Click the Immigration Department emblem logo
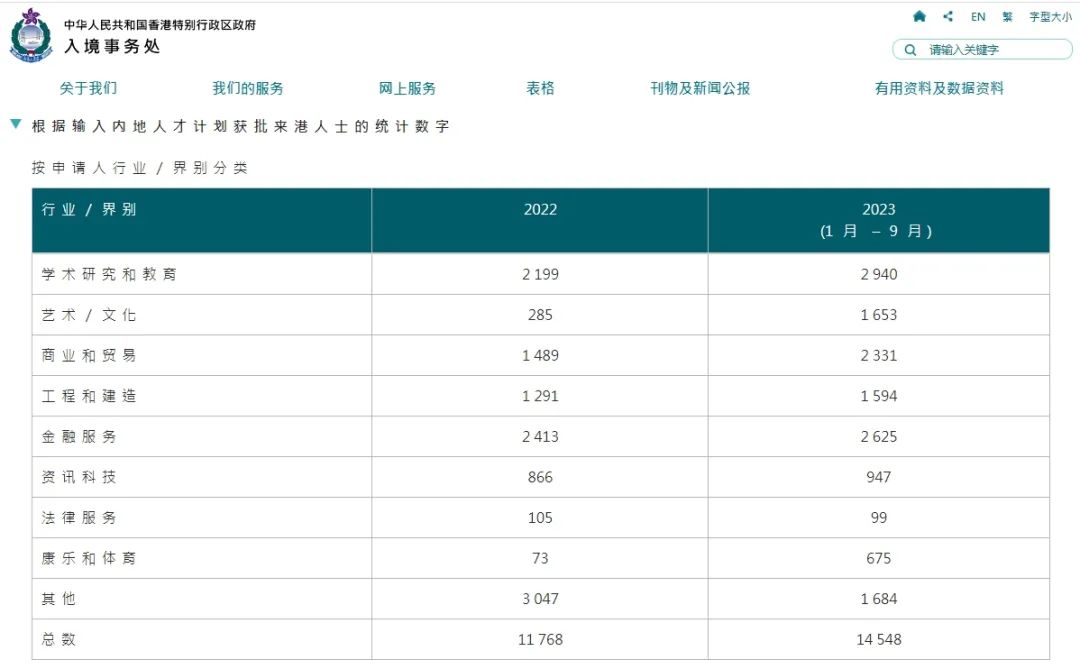 coord(31,36)
